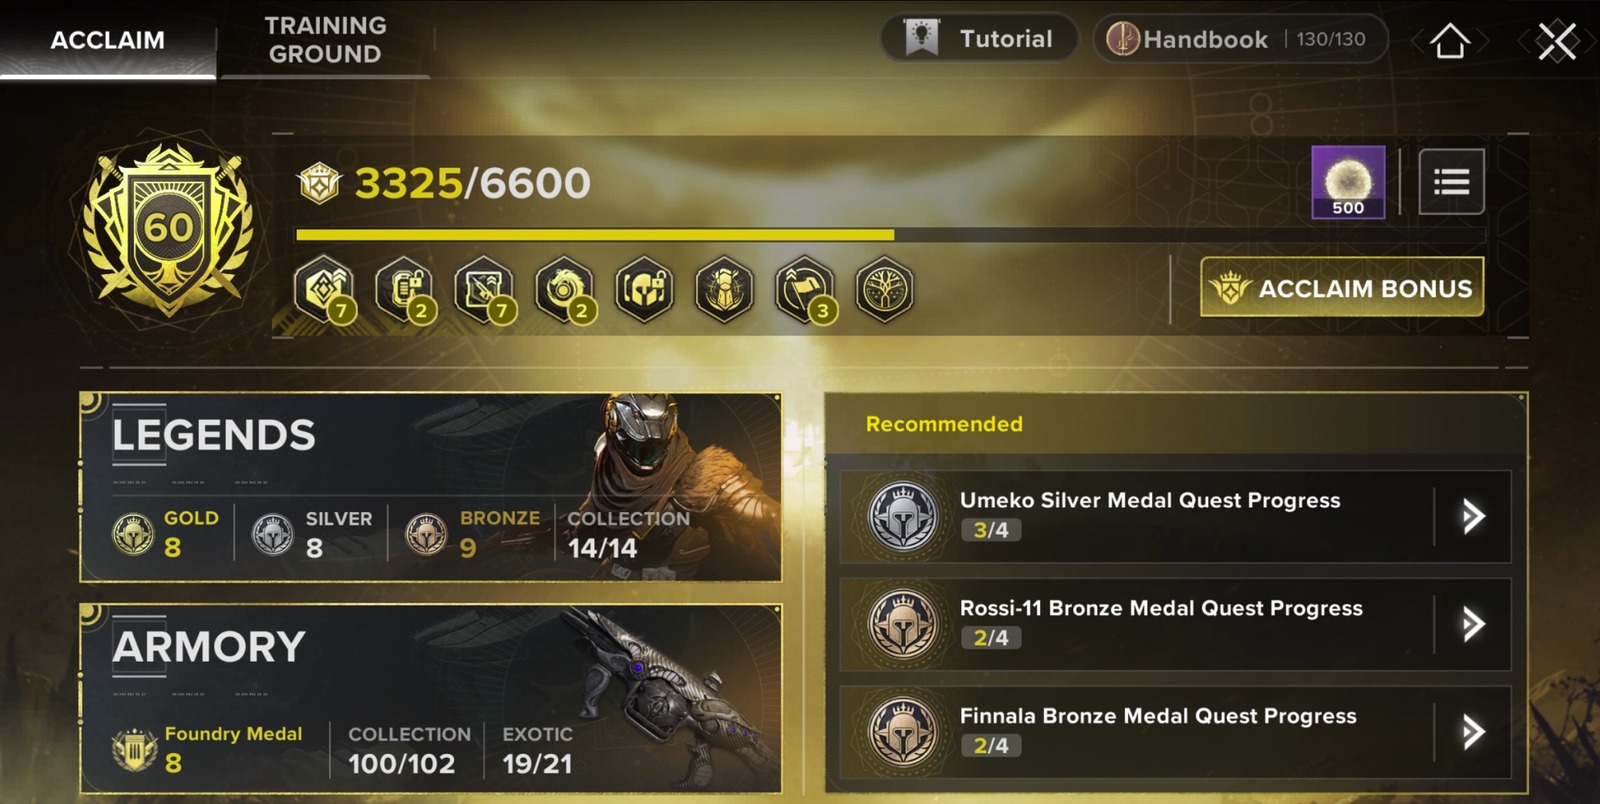Expand Umeko Silver Medal Quest arrow
The height and width of the screenshot is (804, 1600).
[1472, 516]
